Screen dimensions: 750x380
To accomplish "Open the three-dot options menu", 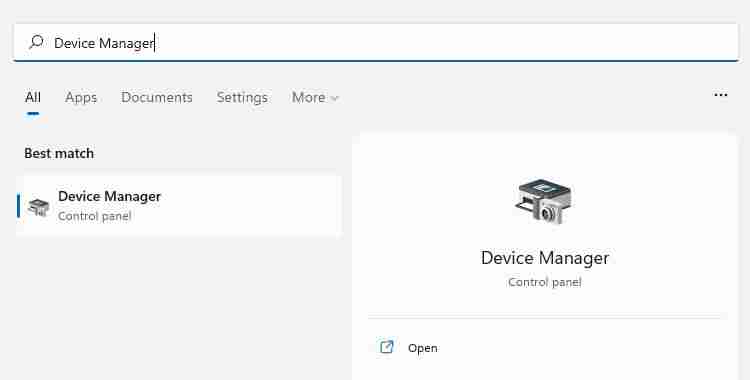I will pyautogui.click(x=720, y=95).
